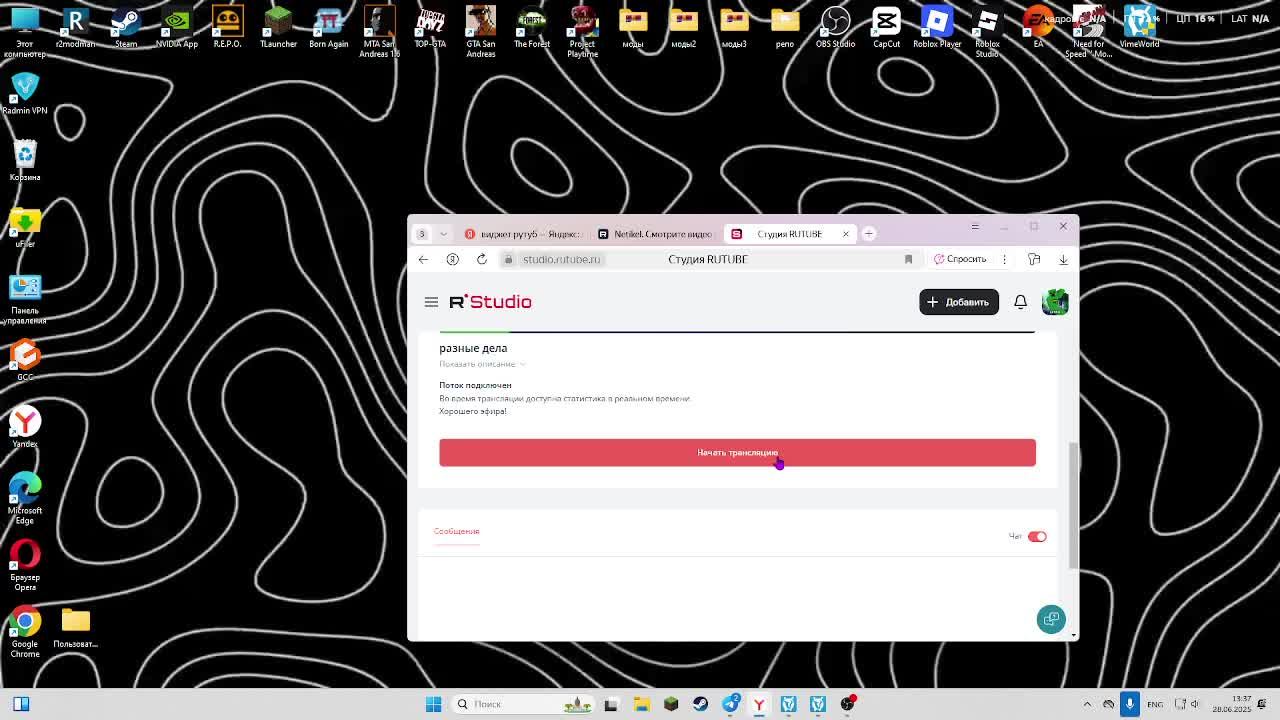1280x720 pixels.
Task: Select the Корзина recycle bin icon
Action: [25, 160]
